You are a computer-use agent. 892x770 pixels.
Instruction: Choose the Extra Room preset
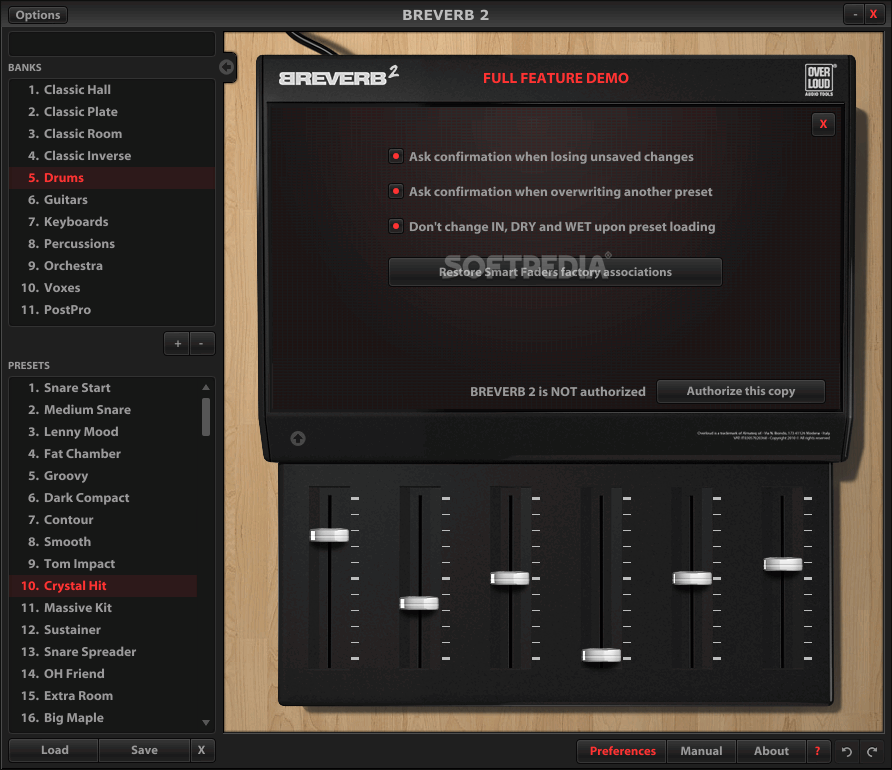pos(103,696)
